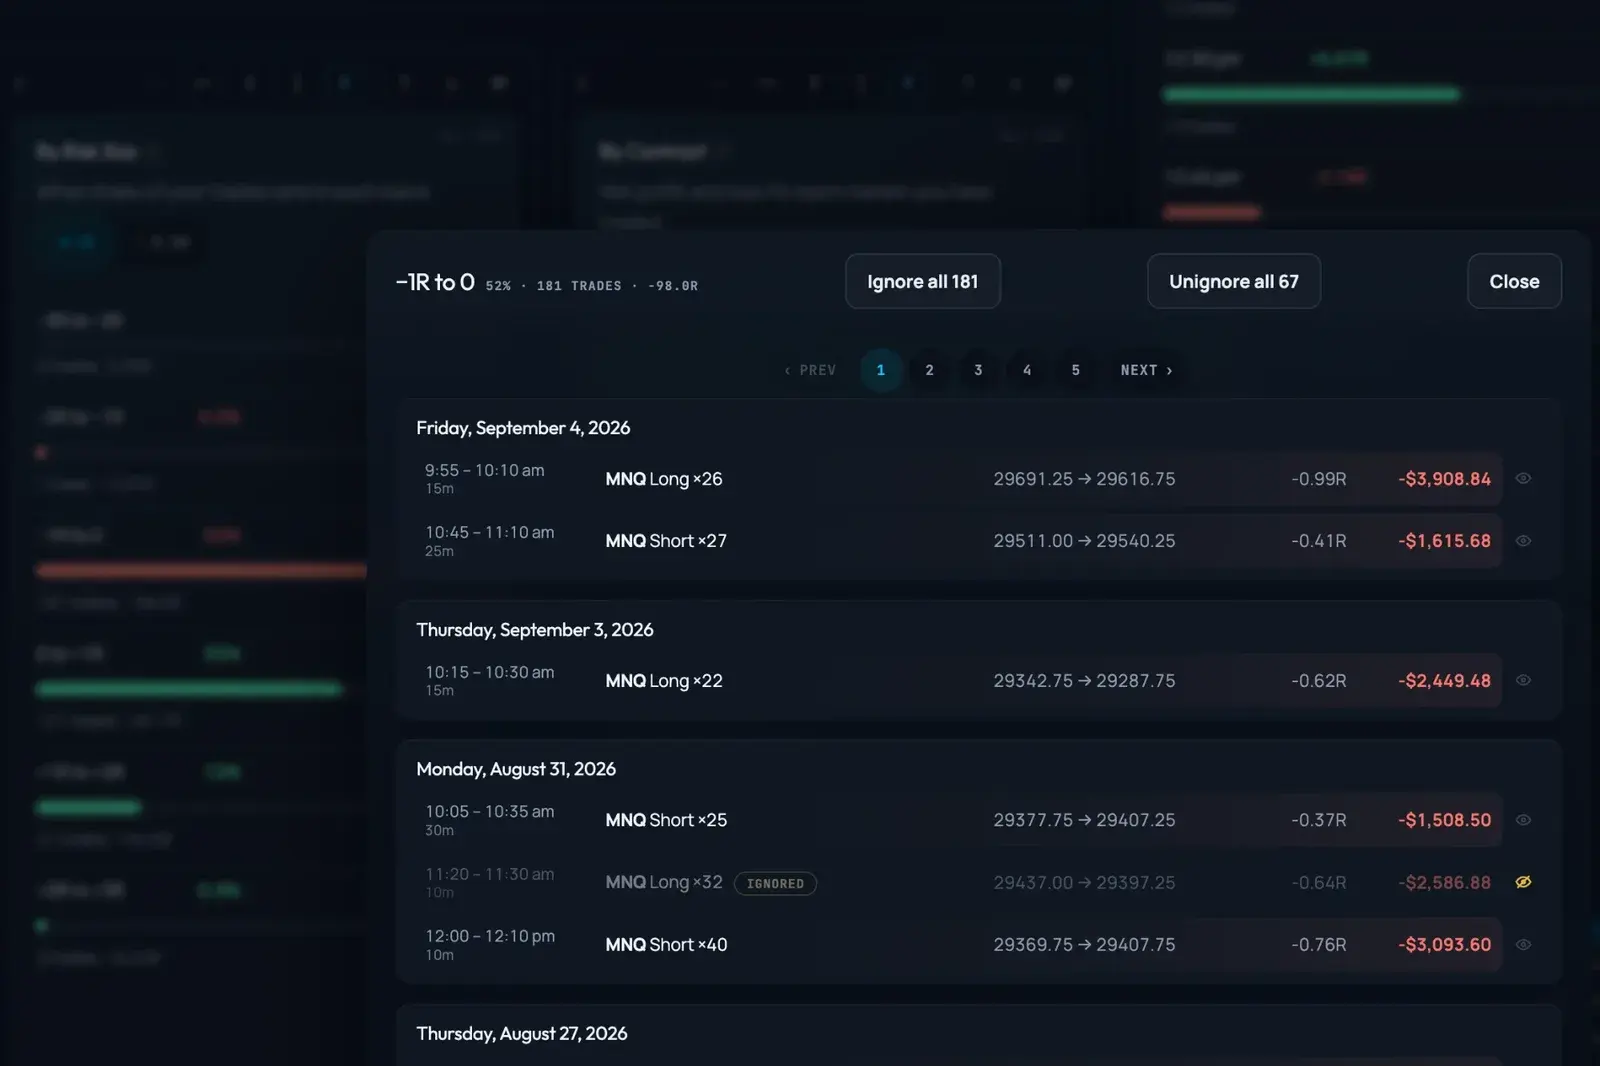Click the 12:00 – 12:10 pm time

(490, 937)
